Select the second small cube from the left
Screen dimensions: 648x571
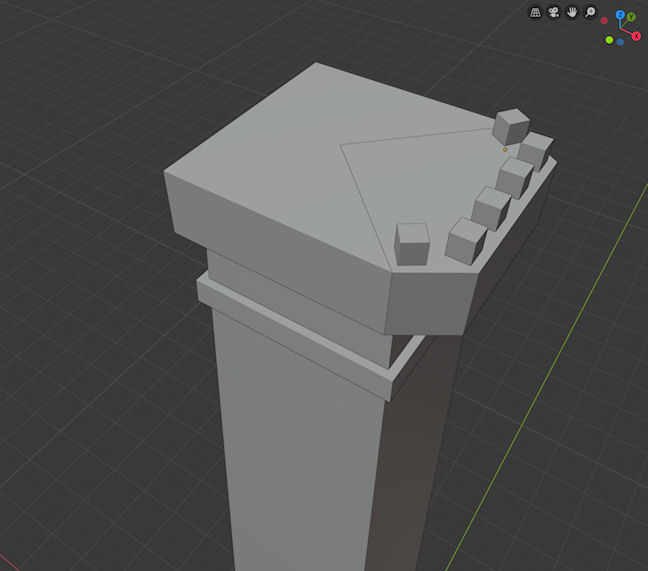tap(465, 240)
